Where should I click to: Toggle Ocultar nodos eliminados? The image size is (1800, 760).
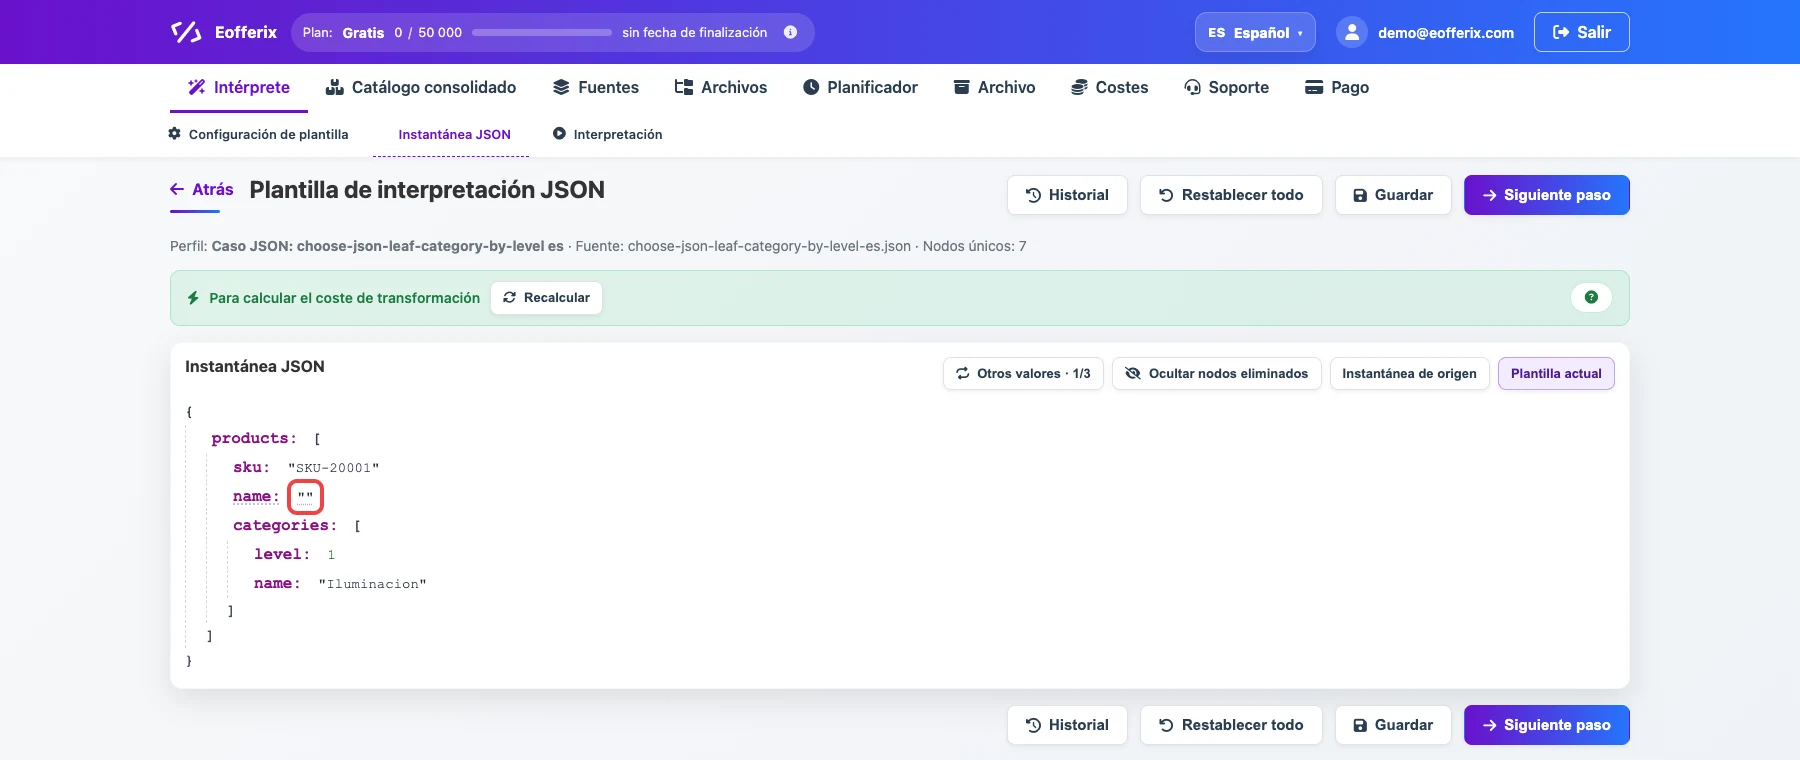[x=1217, y=373]
